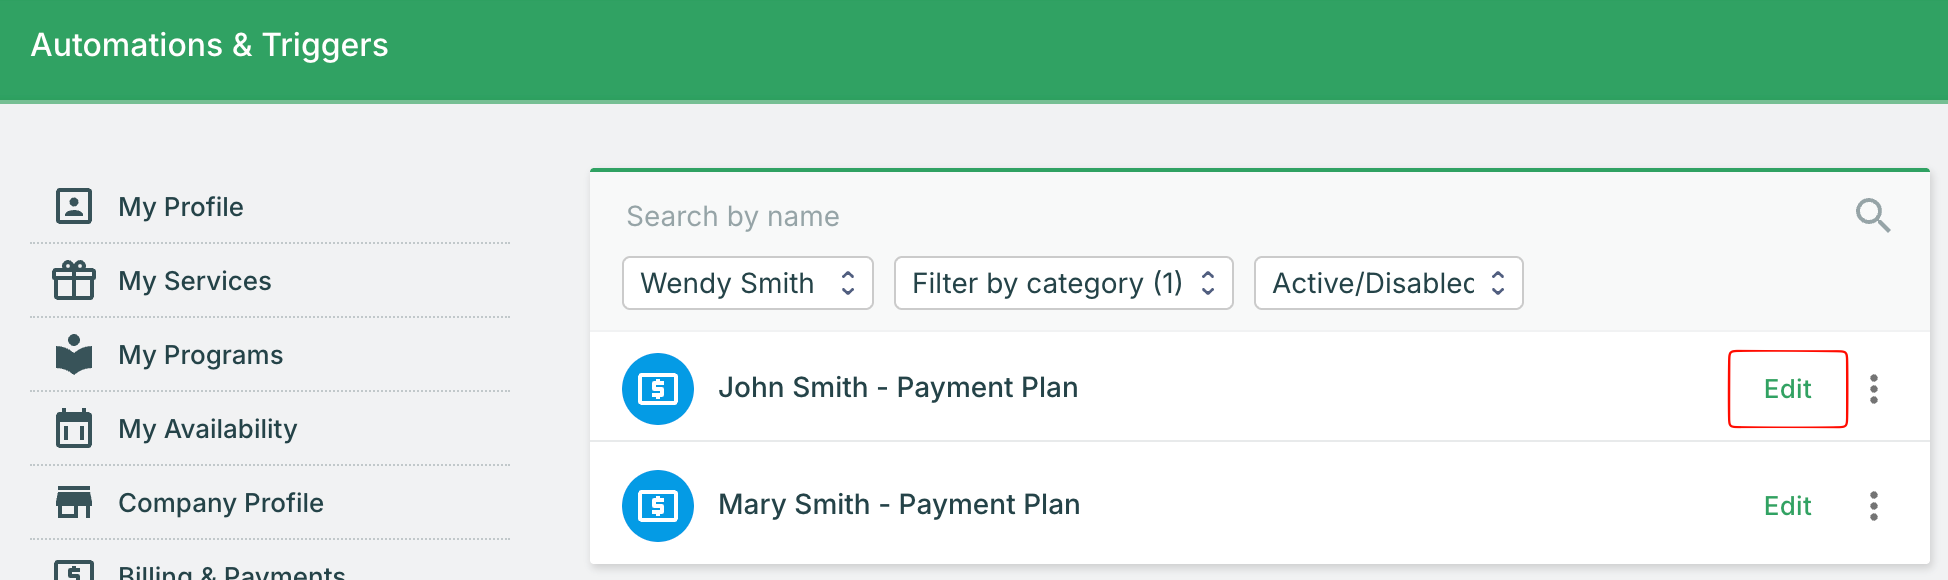Click the Company Profile storefront icon
The height and width of the screenshot is (580, 1948).
(x=74, y=502)
